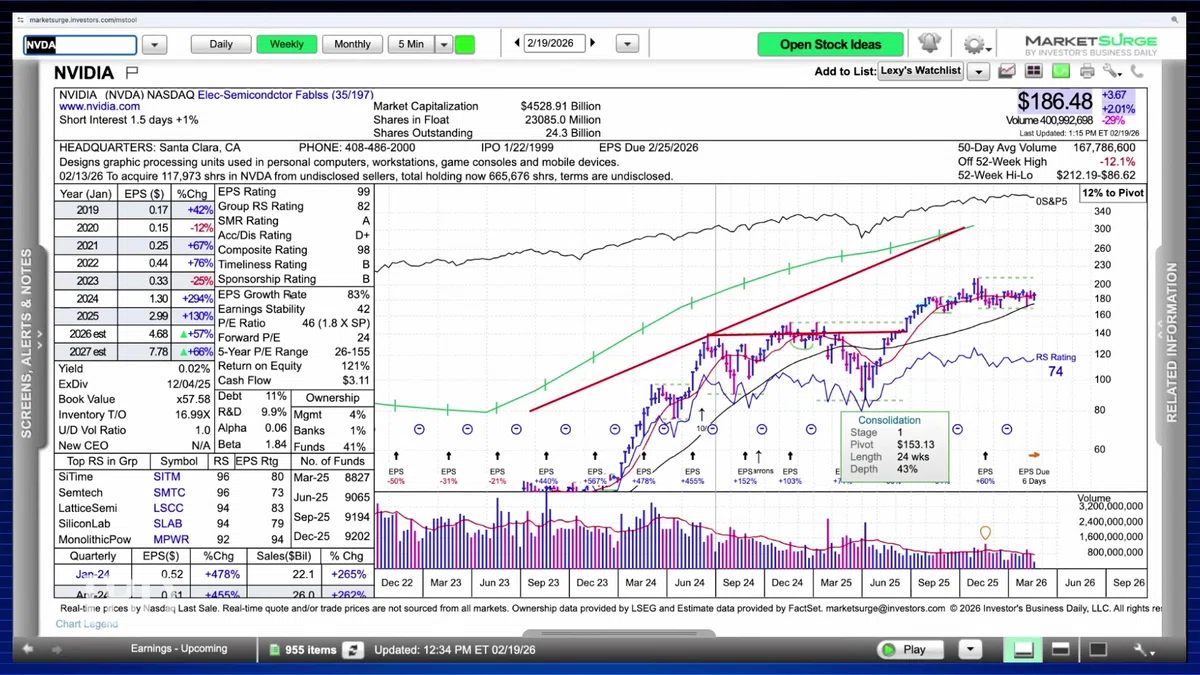This screenshot has height=675, width=1200.
Task: Click the green chart icon in the top toolbar
Action: [x=1060, y=72]
